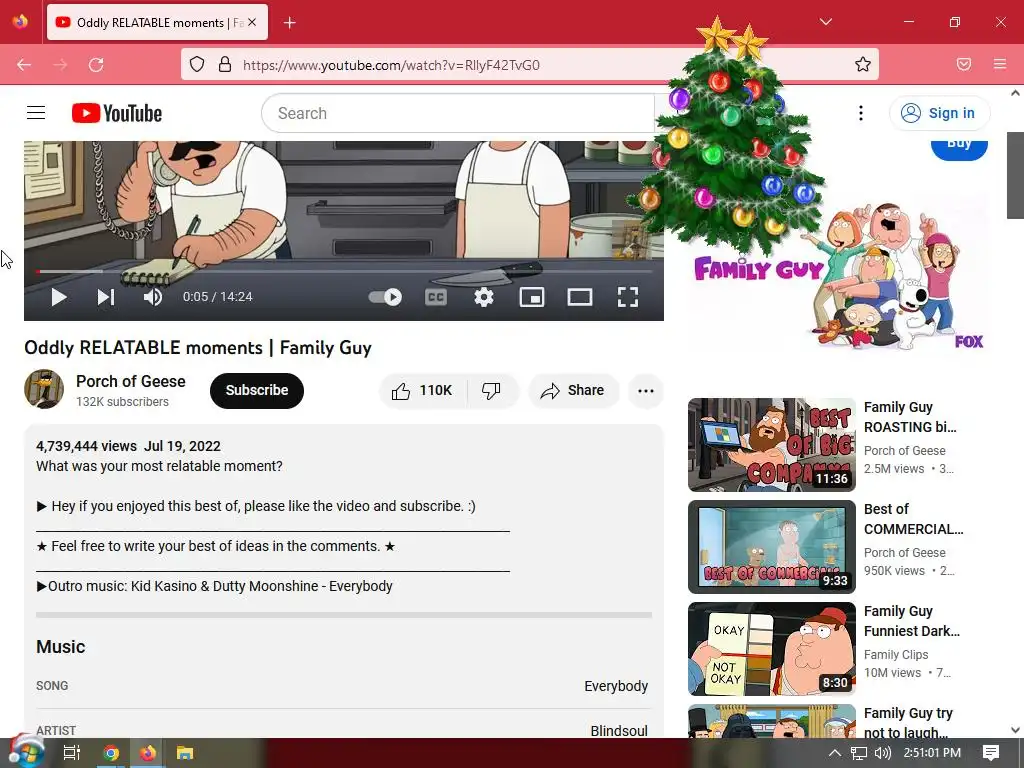Subscribe to Porch of Geese
The width and height of the screenshot is (1024, 768).
pyautogui.click(x=257, y=391)
